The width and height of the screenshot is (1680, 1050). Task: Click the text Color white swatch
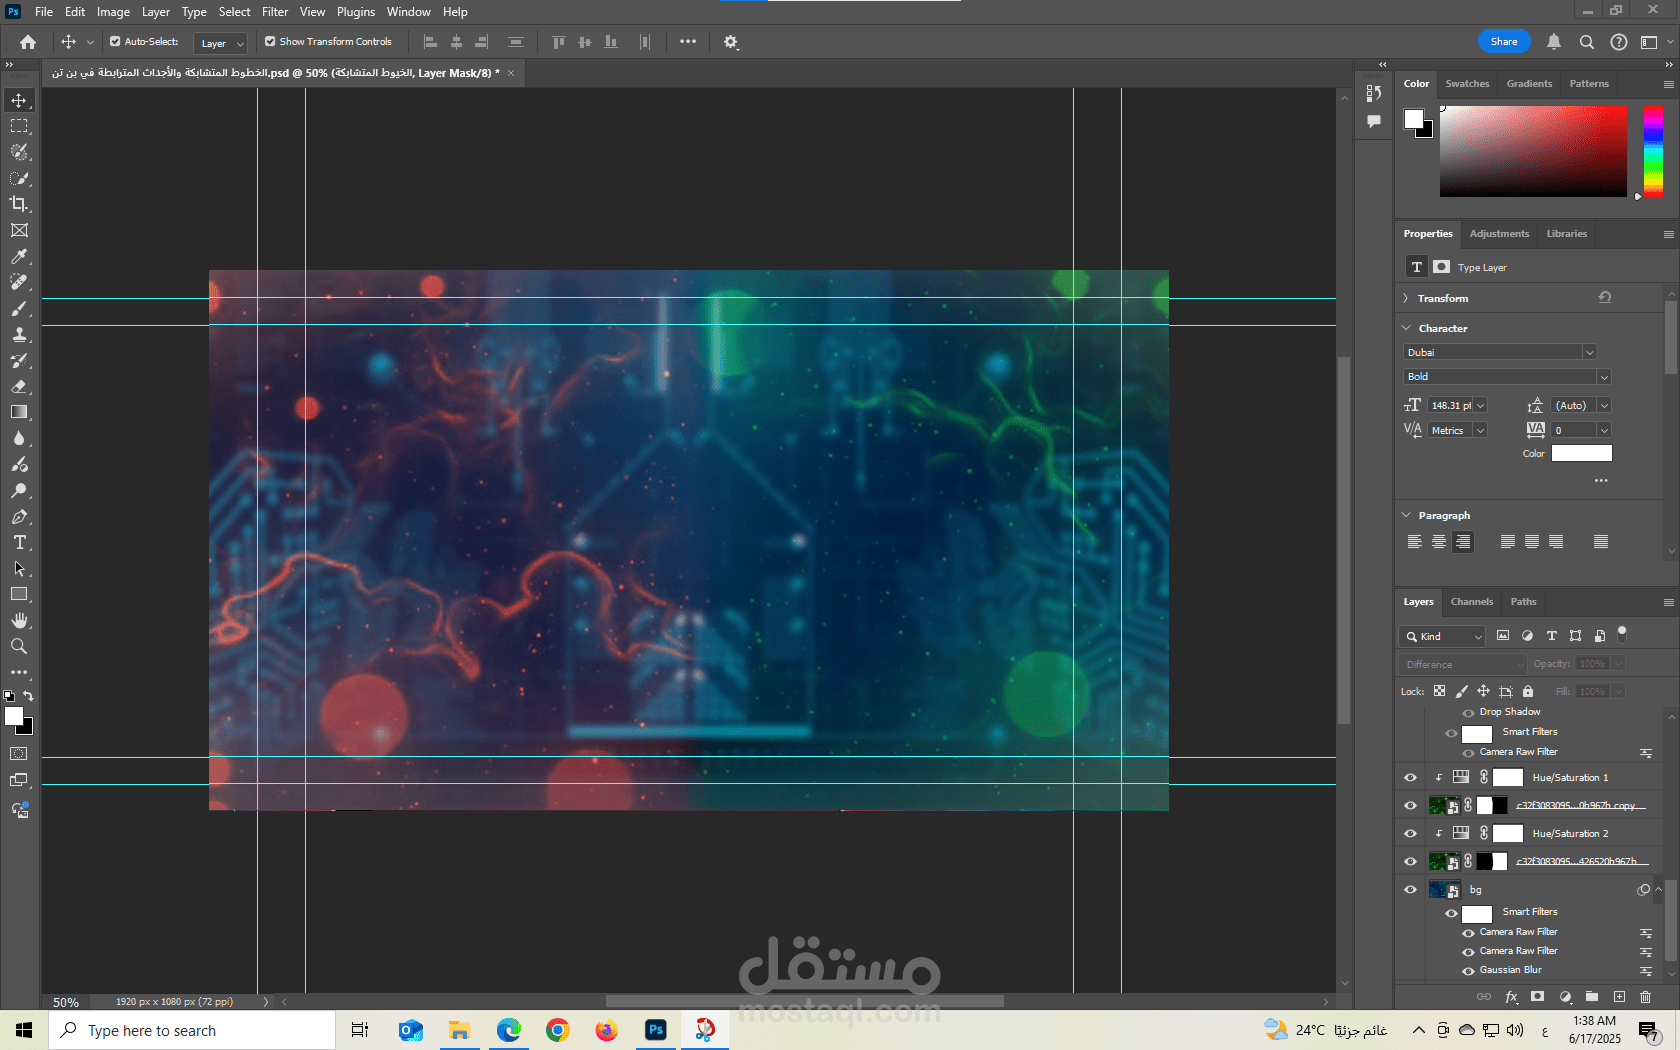pyautogui.click(x=1582, y=454)
